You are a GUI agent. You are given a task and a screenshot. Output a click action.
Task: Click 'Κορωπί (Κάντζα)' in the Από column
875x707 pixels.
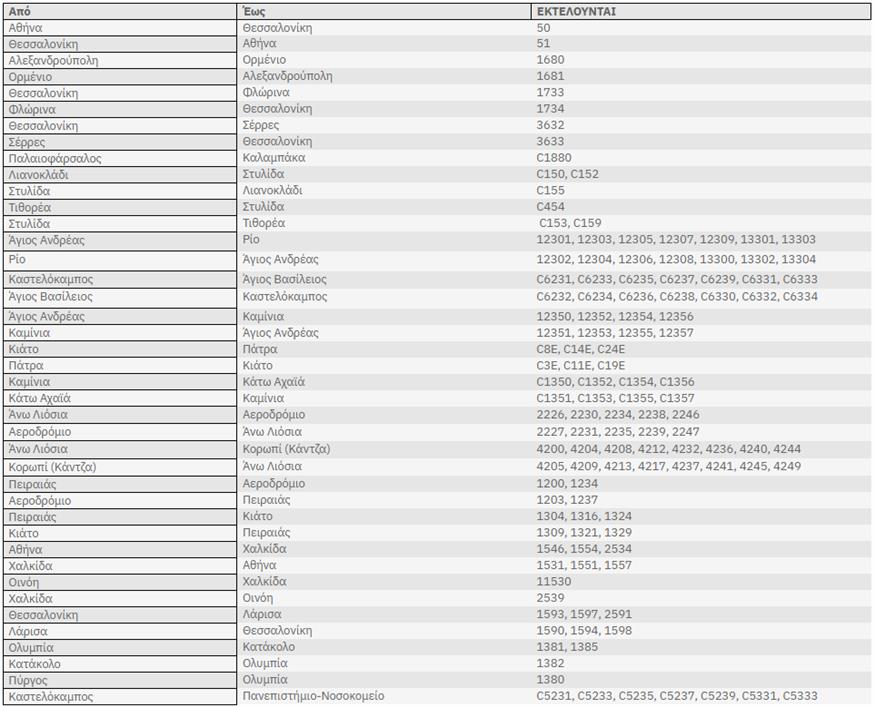click(52, 467)
